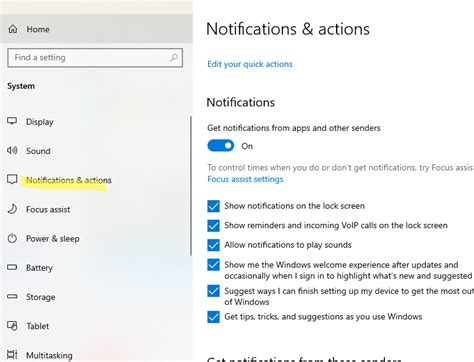Viewport: 474px width, 362px height.
Task: Open Sound settings via speaker icon
Action: 12,150
